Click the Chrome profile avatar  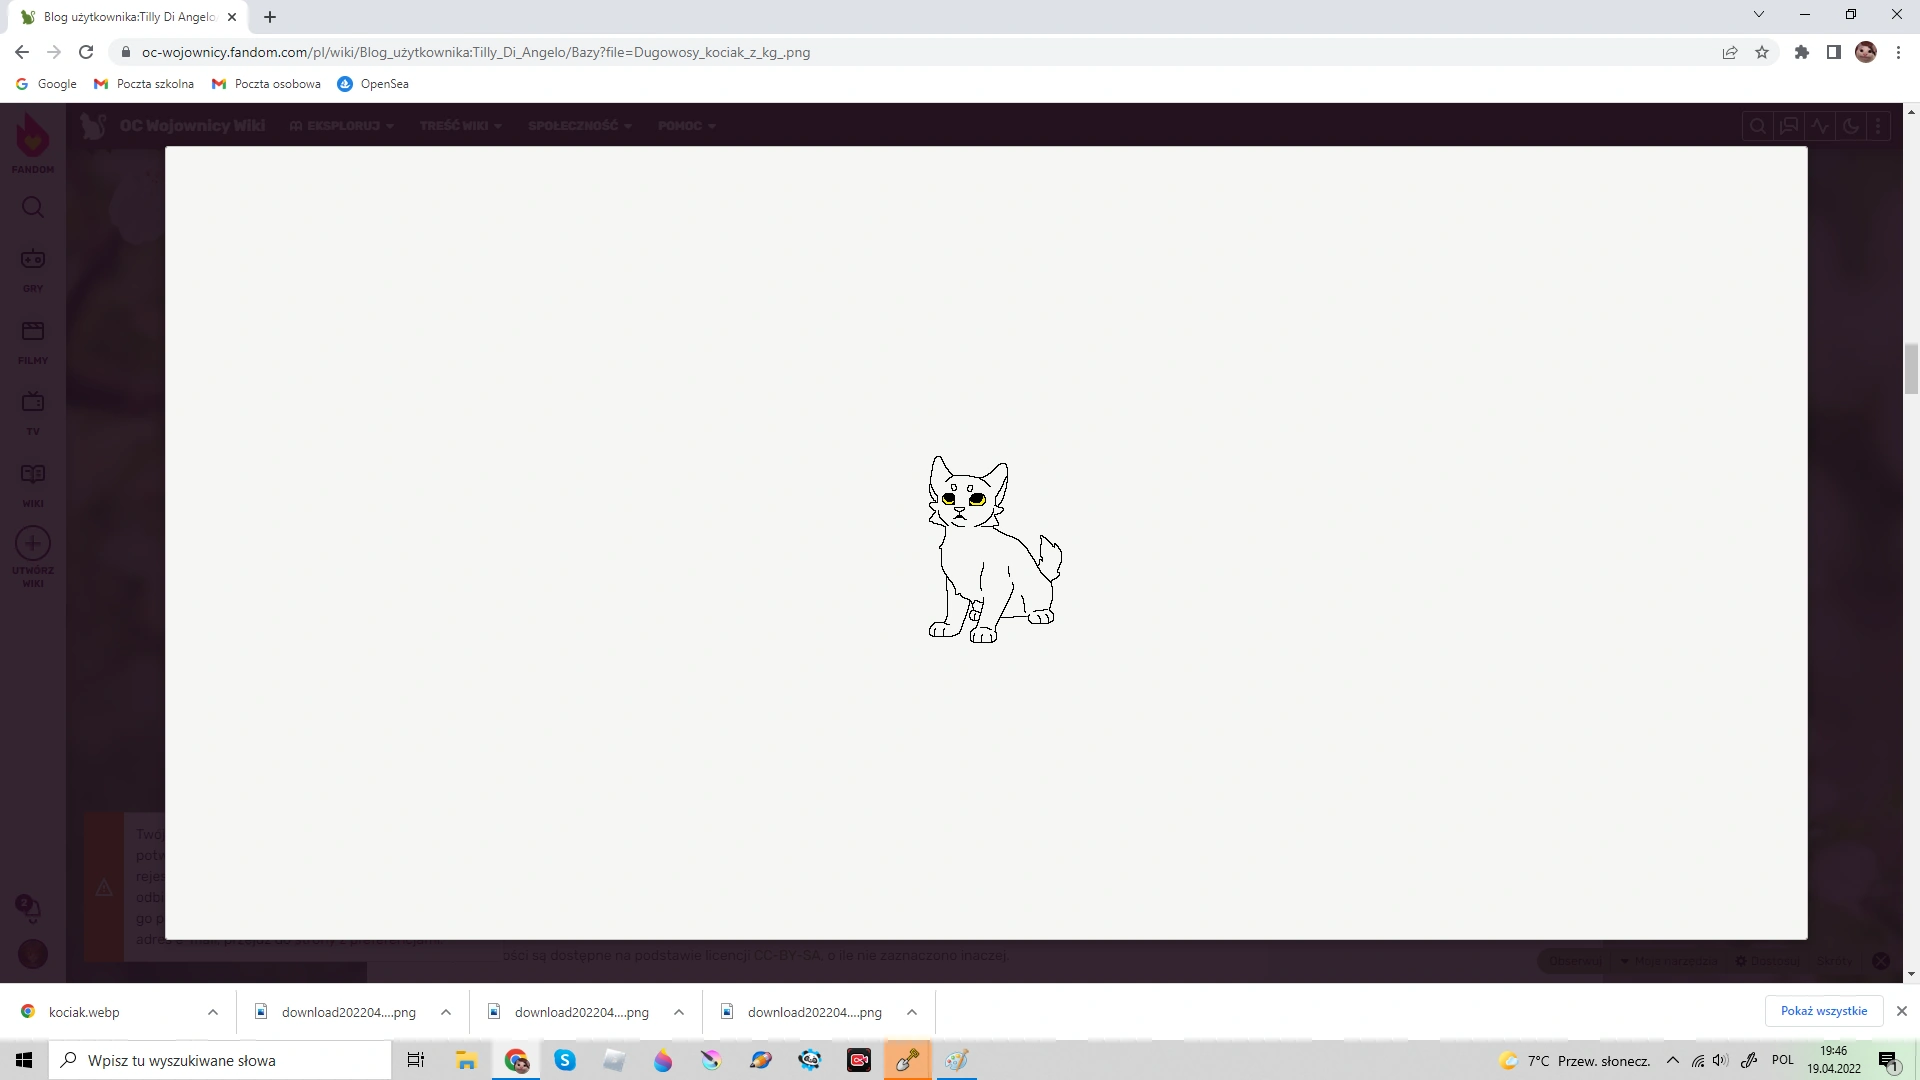(1866, 52)
